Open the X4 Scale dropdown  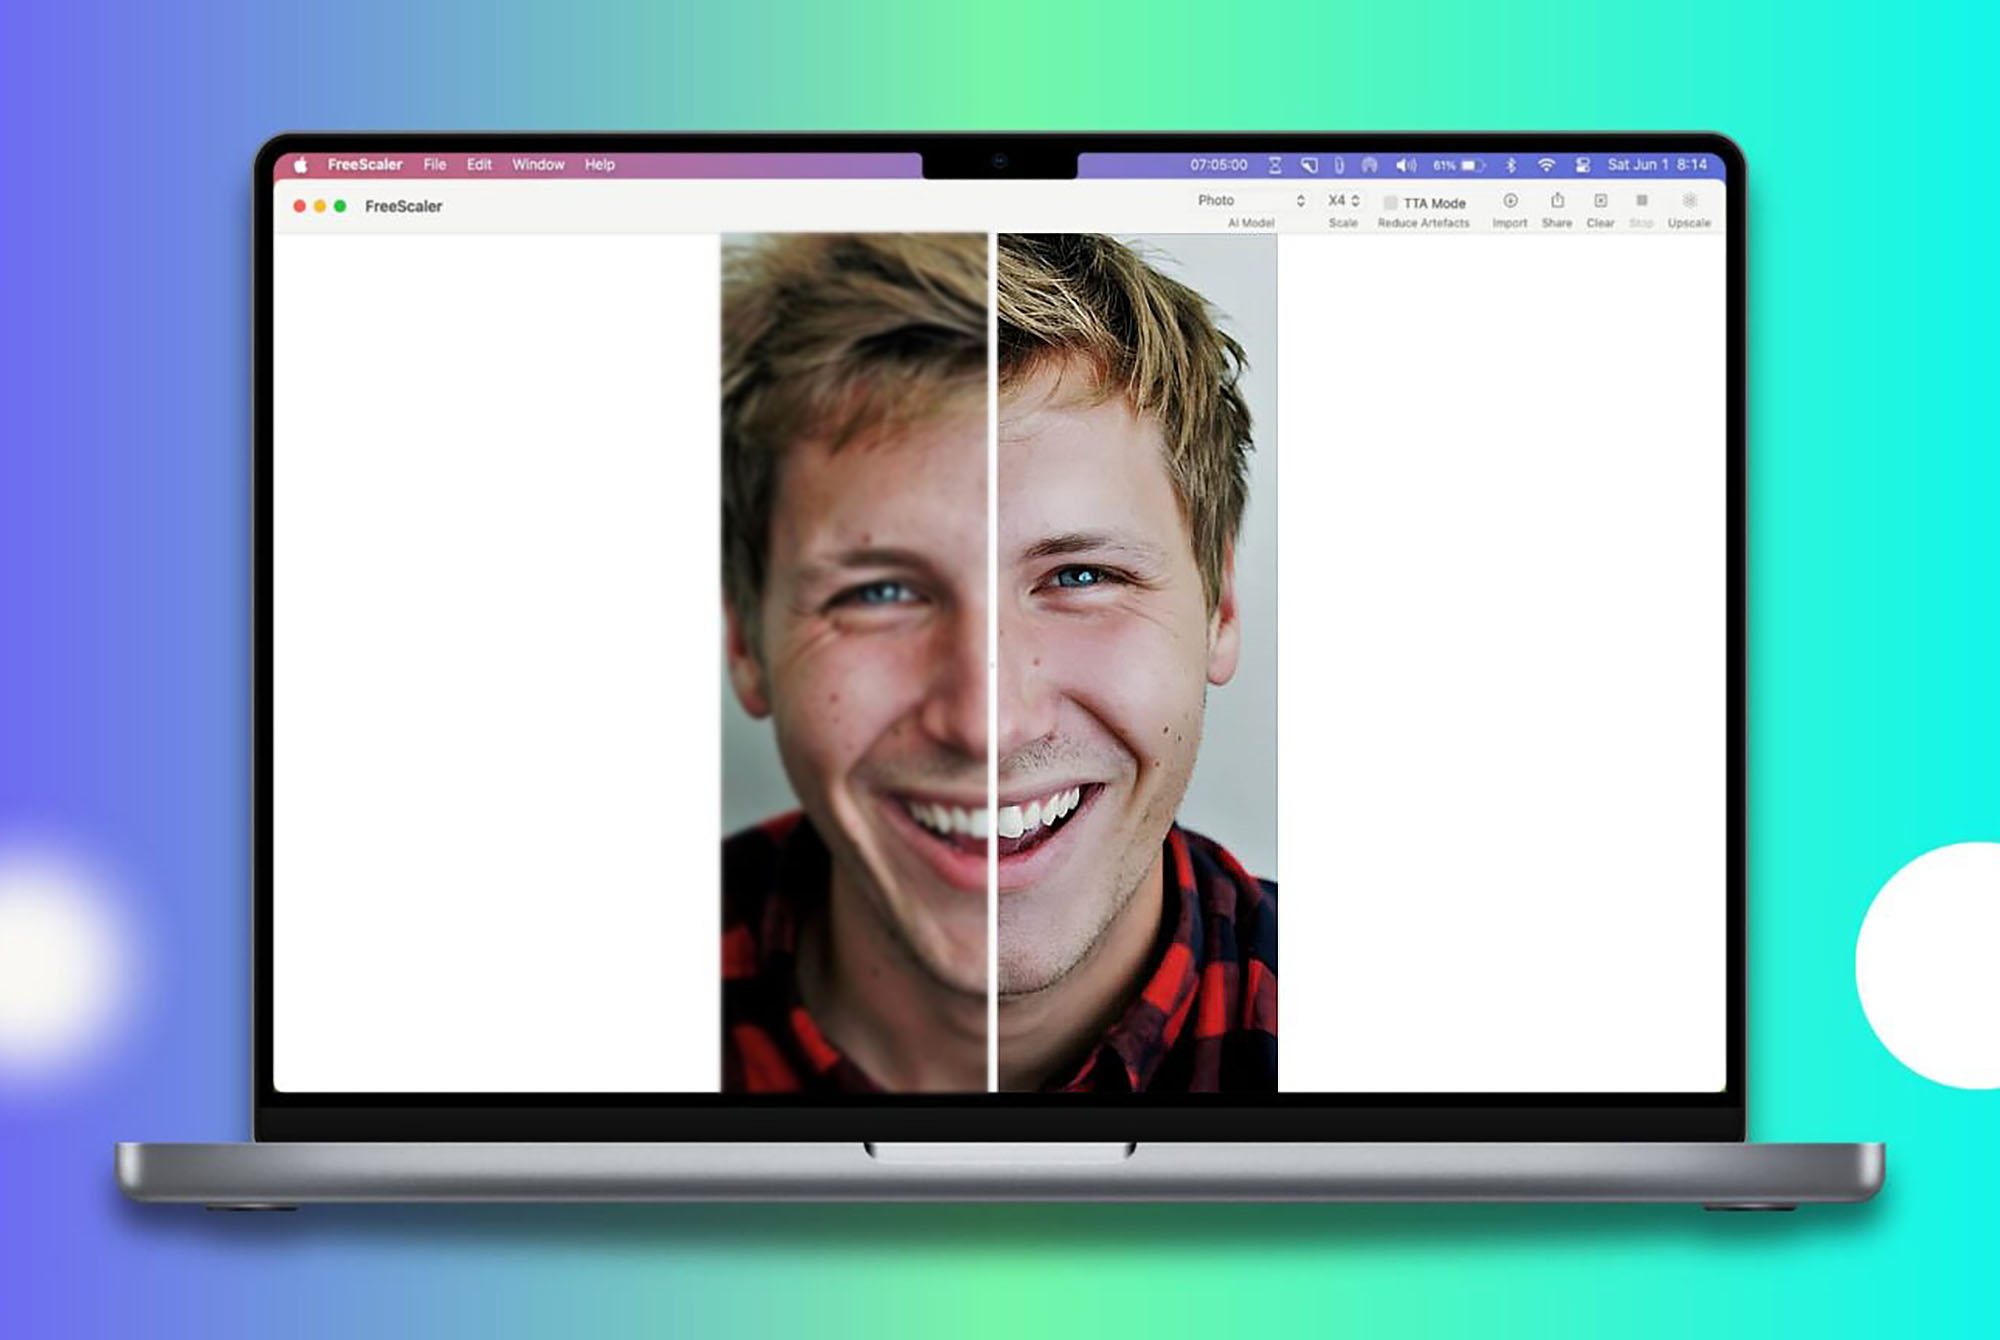click(1343, 201)
